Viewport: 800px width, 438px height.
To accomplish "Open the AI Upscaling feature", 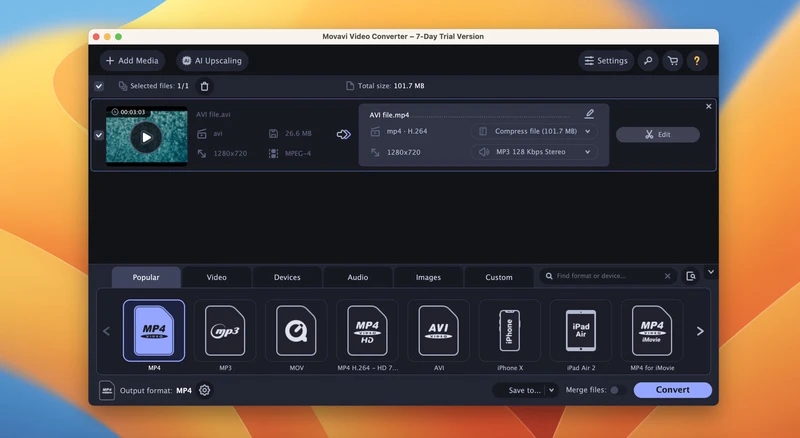I will click(212, 61).
